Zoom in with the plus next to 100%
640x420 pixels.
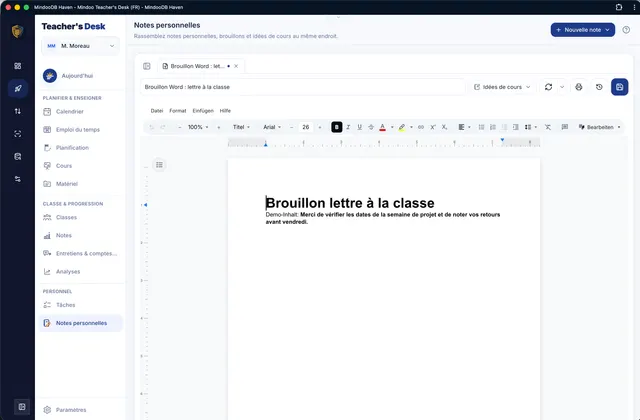219,127
